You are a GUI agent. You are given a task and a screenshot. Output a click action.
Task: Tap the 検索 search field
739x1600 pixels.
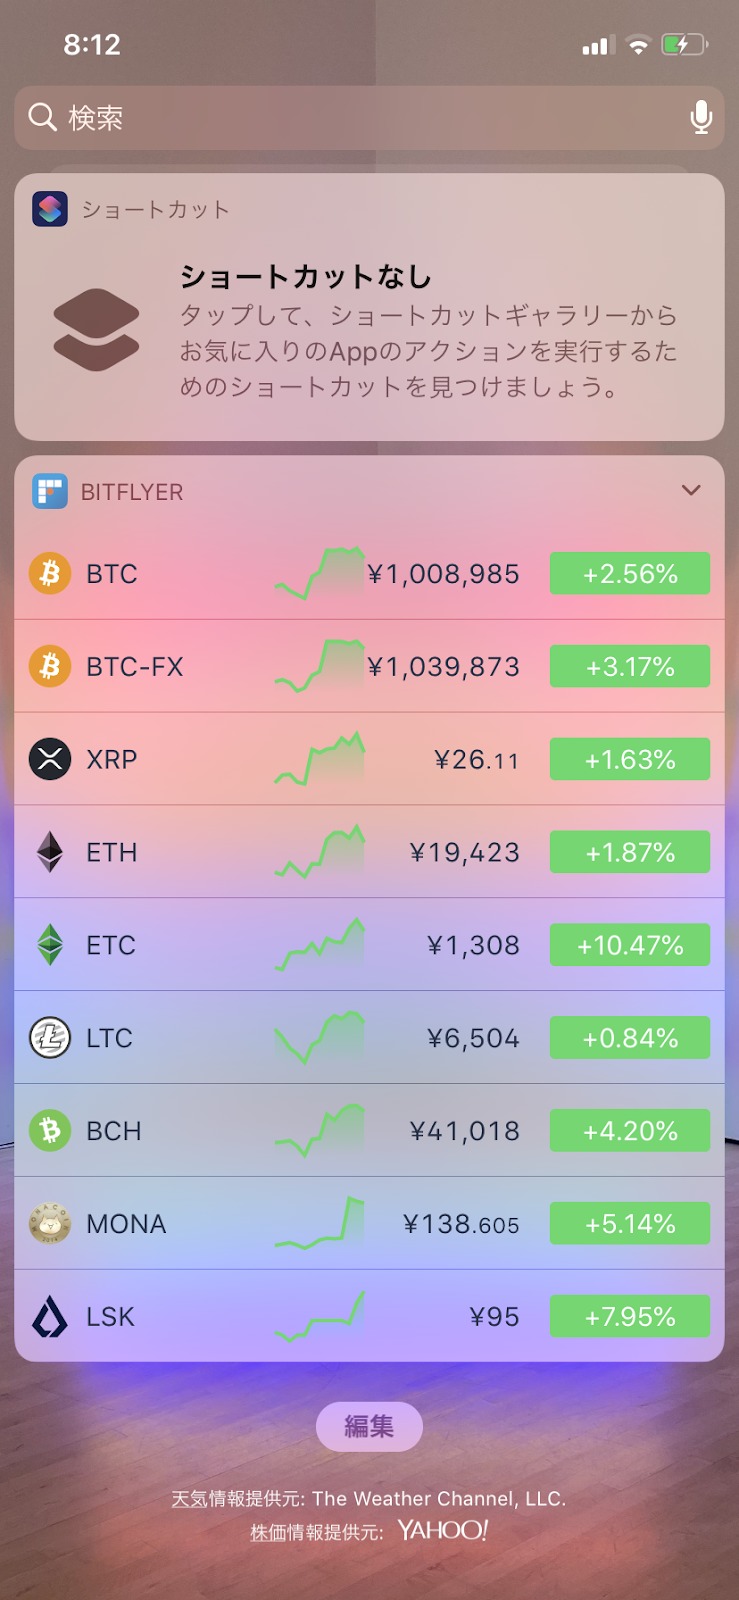point(369,117)
